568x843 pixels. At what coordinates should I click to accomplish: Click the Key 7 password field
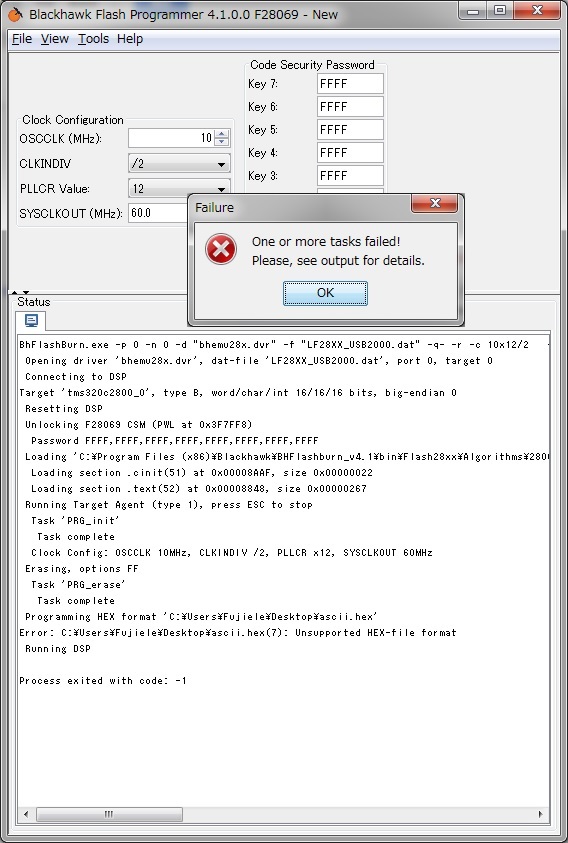coord(350,84)
